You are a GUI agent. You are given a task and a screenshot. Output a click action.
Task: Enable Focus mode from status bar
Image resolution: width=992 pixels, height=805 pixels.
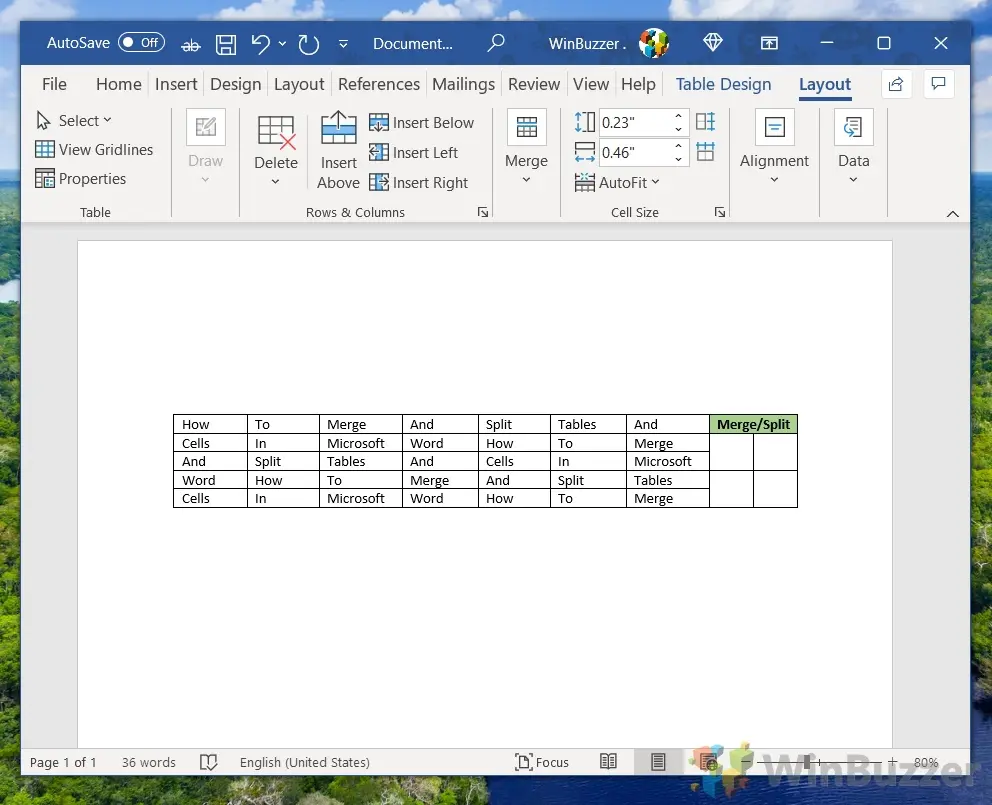pos(541,762)
